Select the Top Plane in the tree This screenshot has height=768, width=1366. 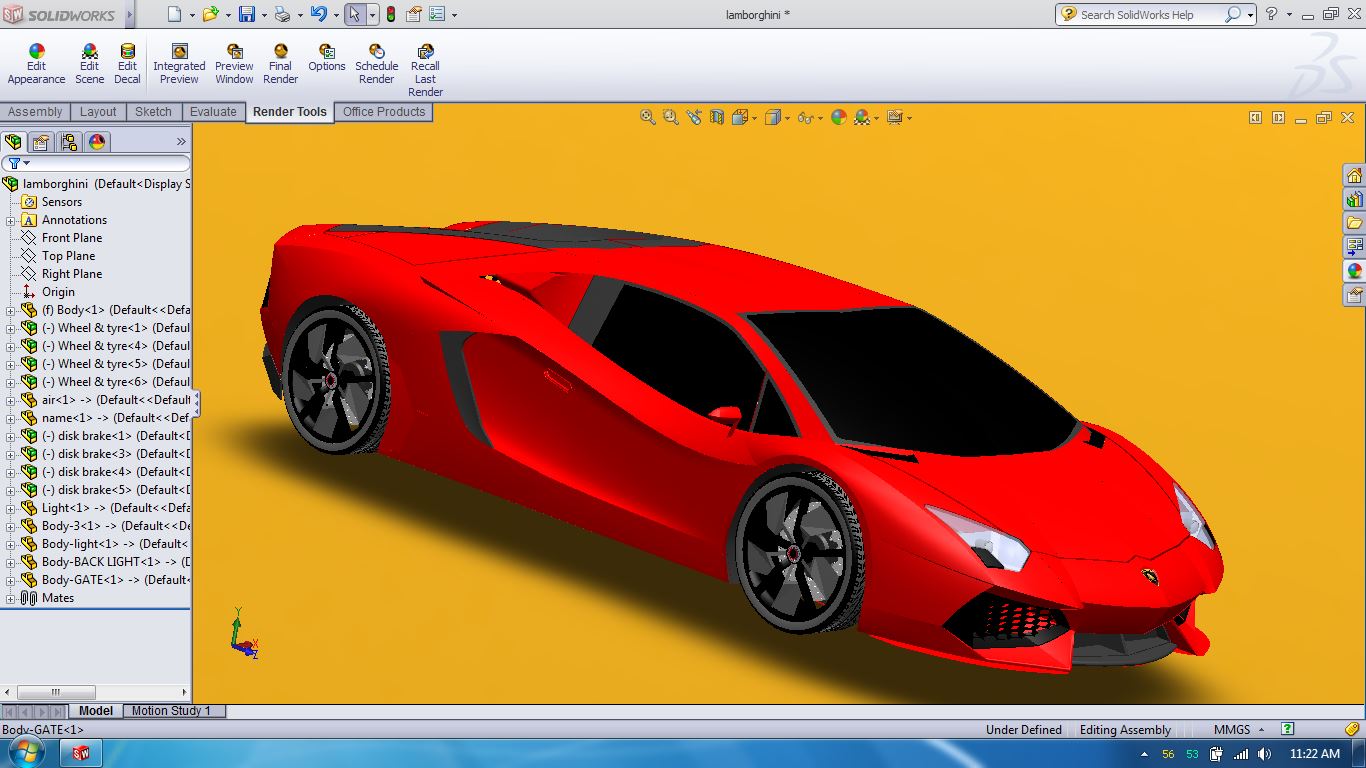click(x=68, y=256)
